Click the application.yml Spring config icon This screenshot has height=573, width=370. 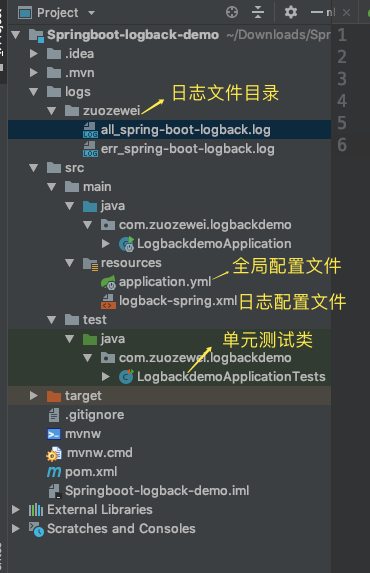point(109,282)
